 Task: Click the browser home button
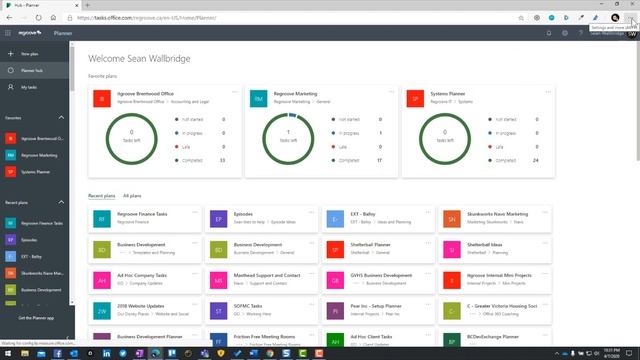53,18
